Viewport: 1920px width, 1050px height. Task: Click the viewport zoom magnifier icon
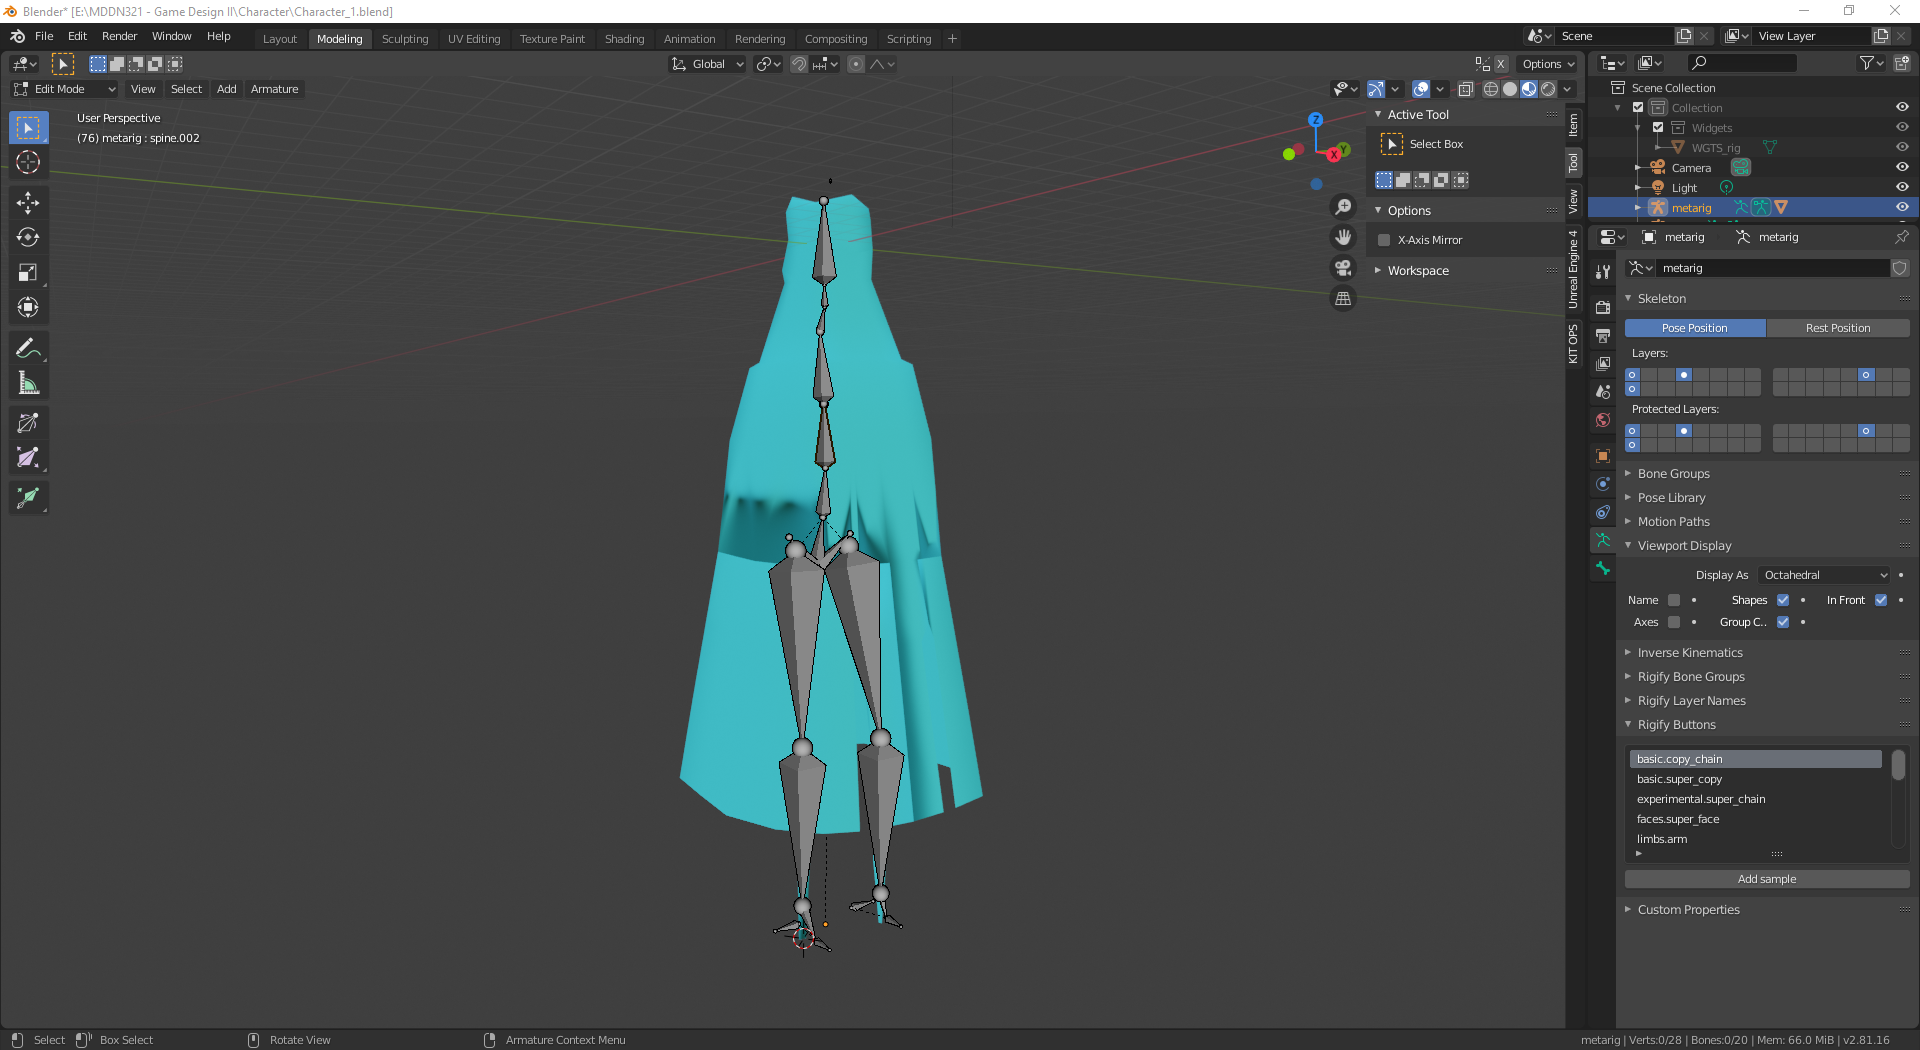pos(1343,207)
